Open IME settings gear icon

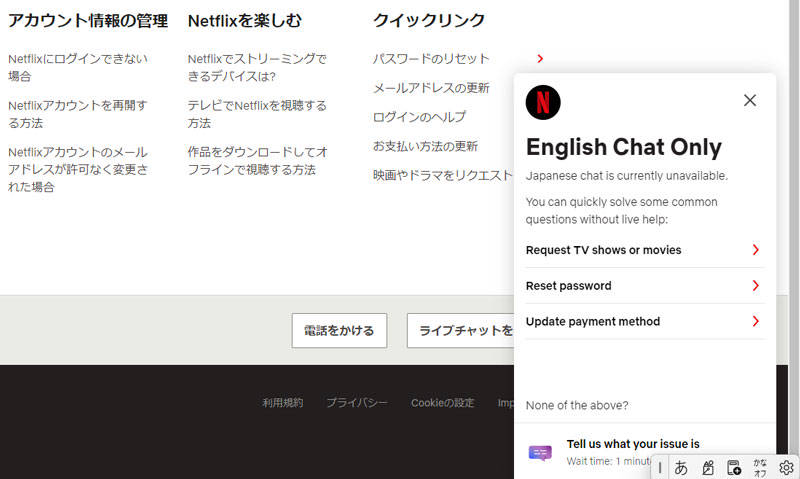(786, 467)
